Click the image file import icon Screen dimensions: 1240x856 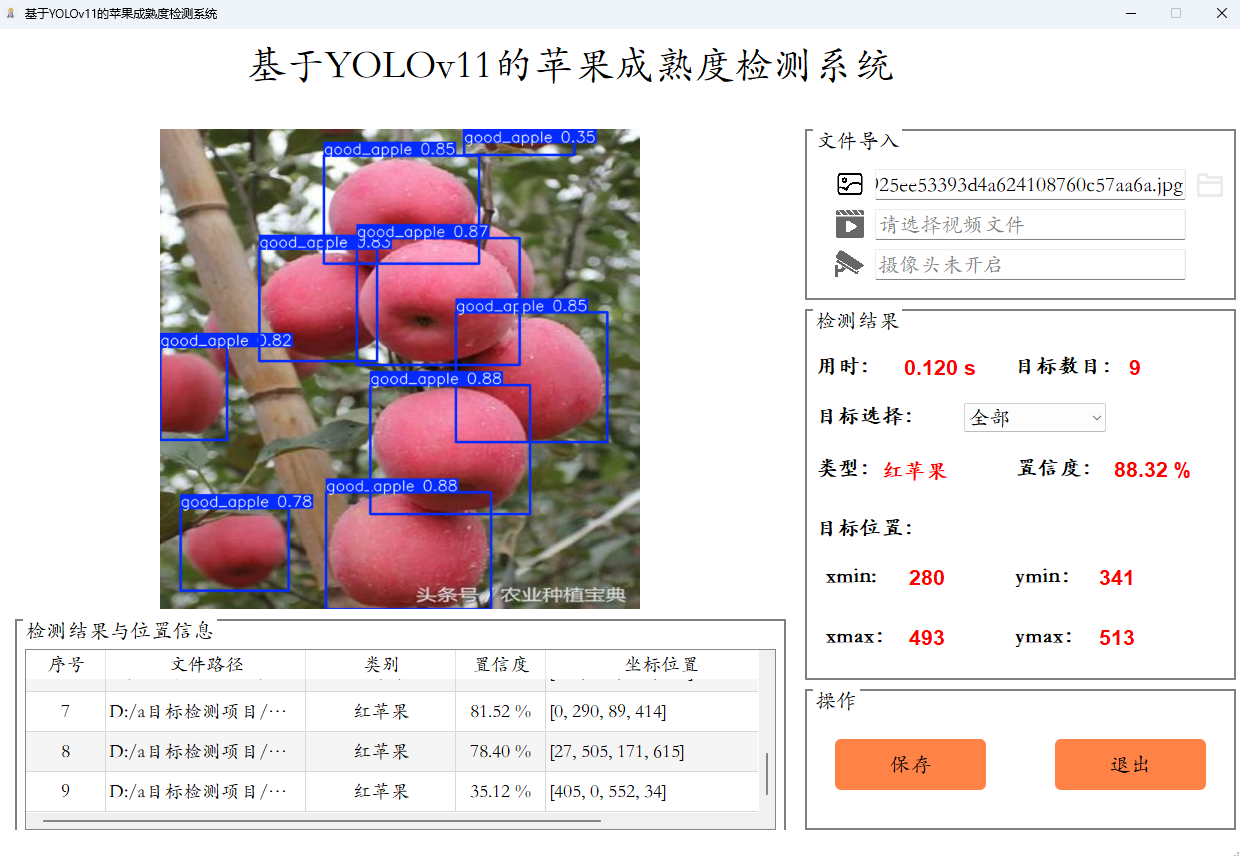[849, 185]
